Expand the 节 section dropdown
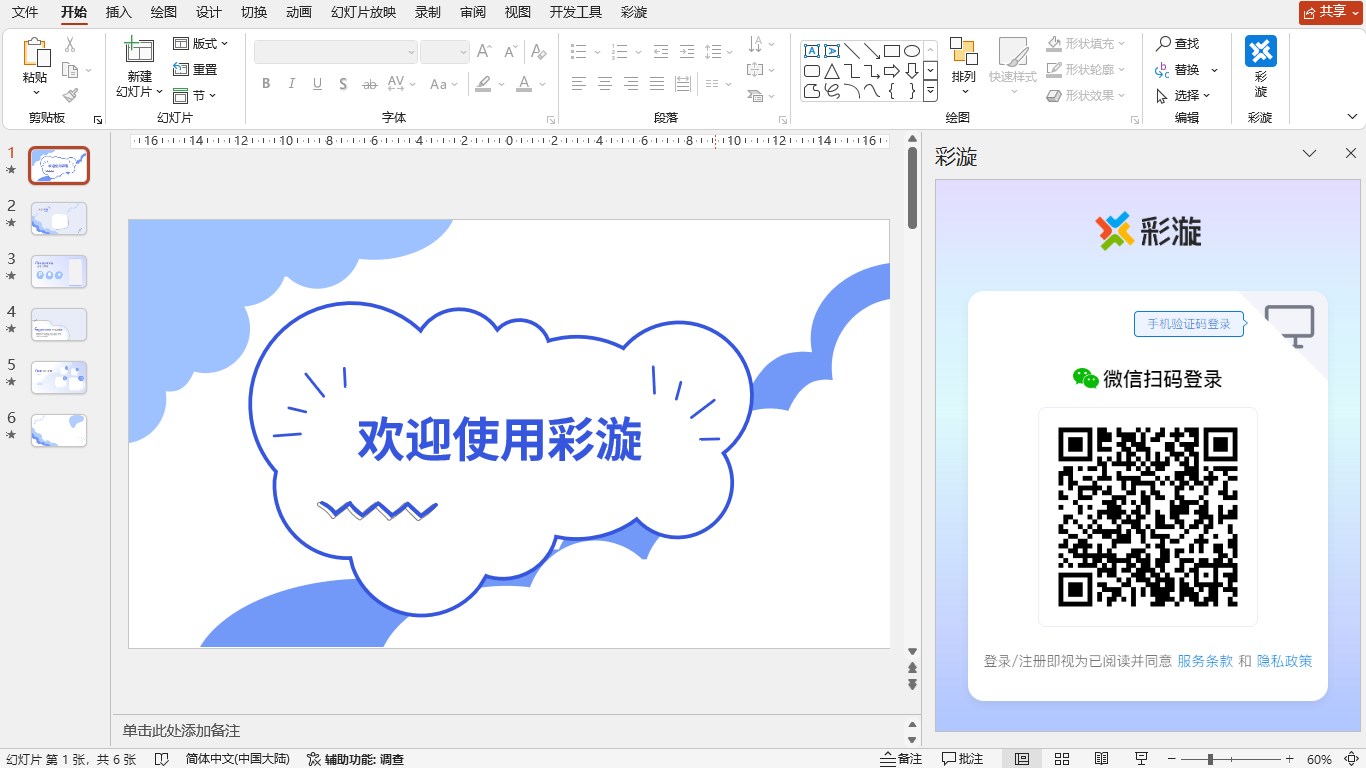 (x=195, y=96)
